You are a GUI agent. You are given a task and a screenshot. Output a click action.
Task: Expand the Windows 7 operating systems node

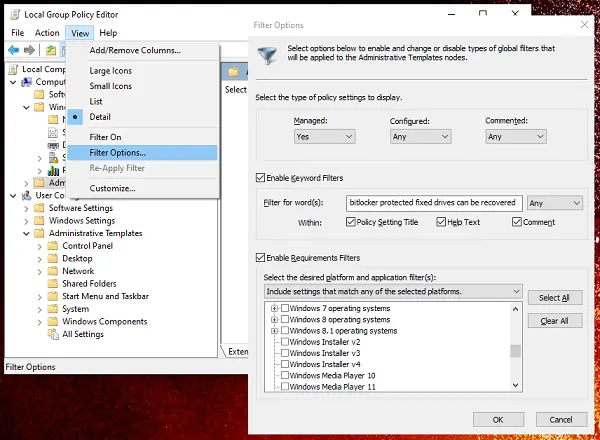click(x=274, y=308)
